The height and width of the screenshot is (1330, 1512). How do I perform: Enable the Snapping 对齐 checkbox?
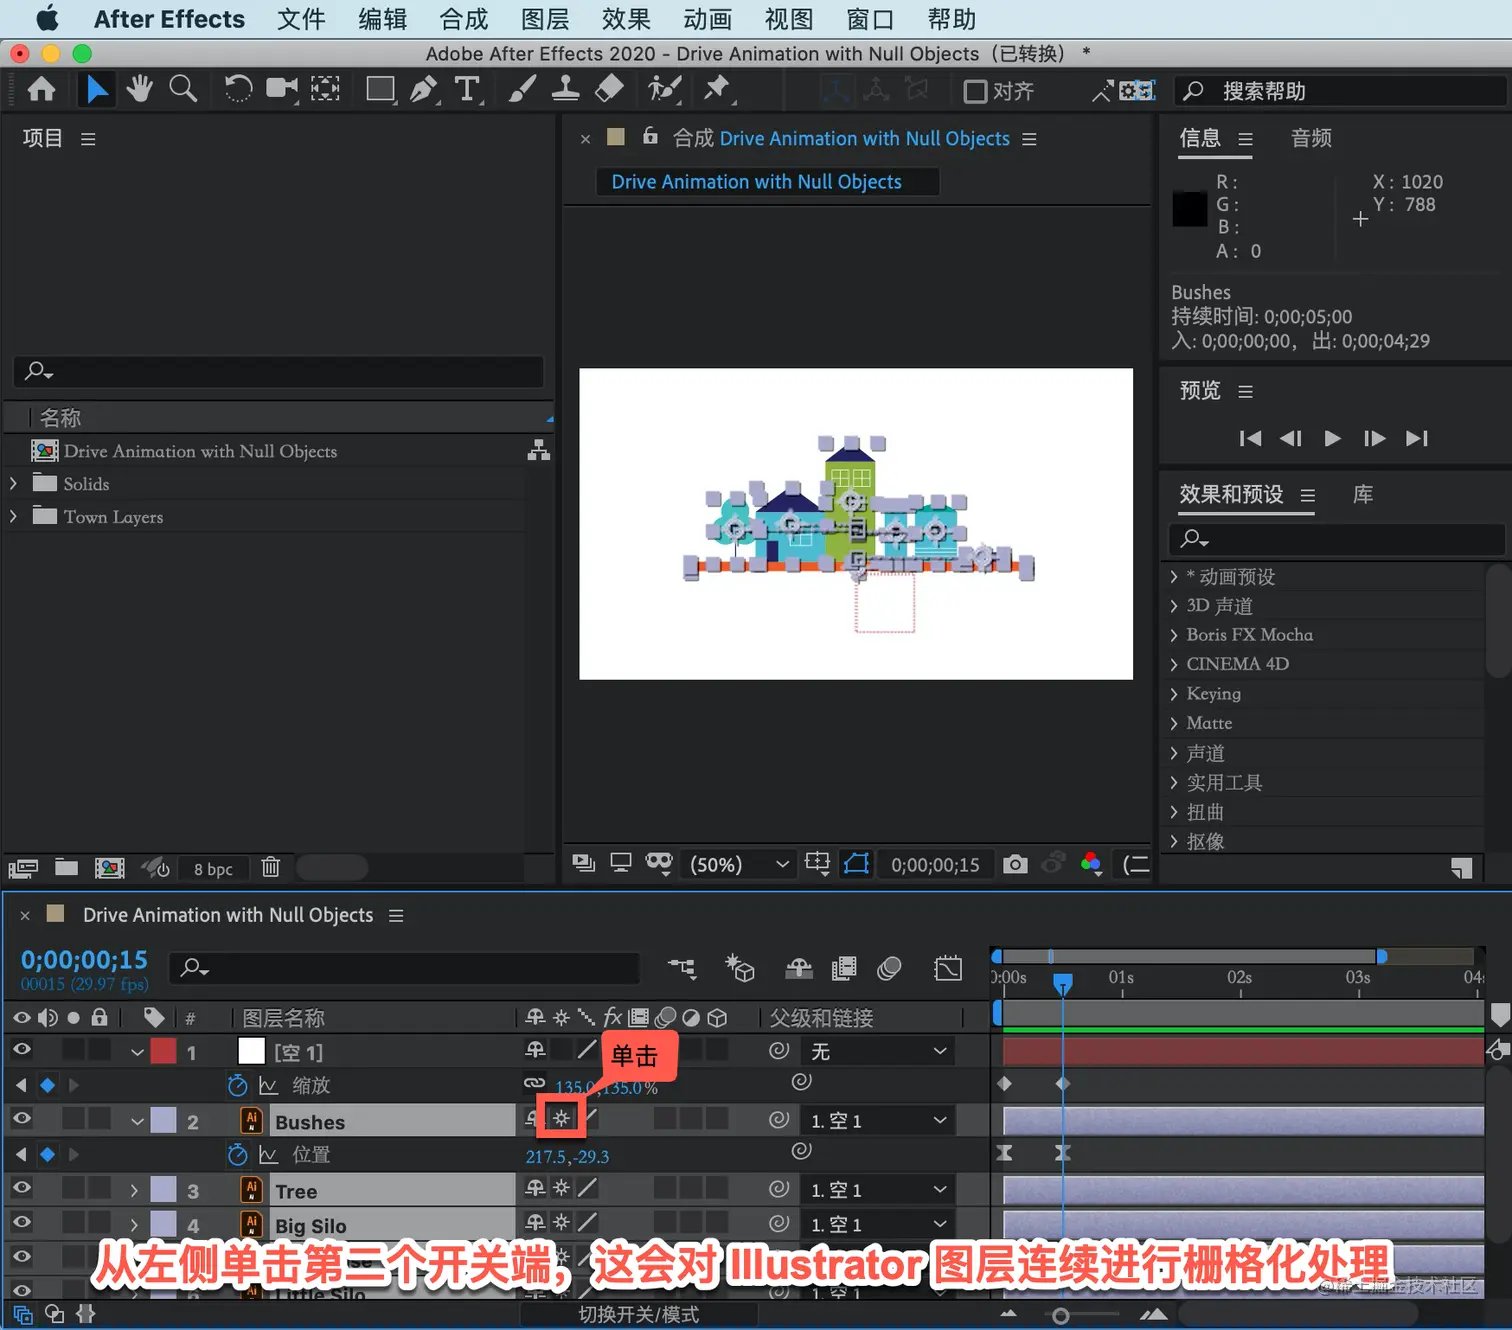(x=975, y=91)
